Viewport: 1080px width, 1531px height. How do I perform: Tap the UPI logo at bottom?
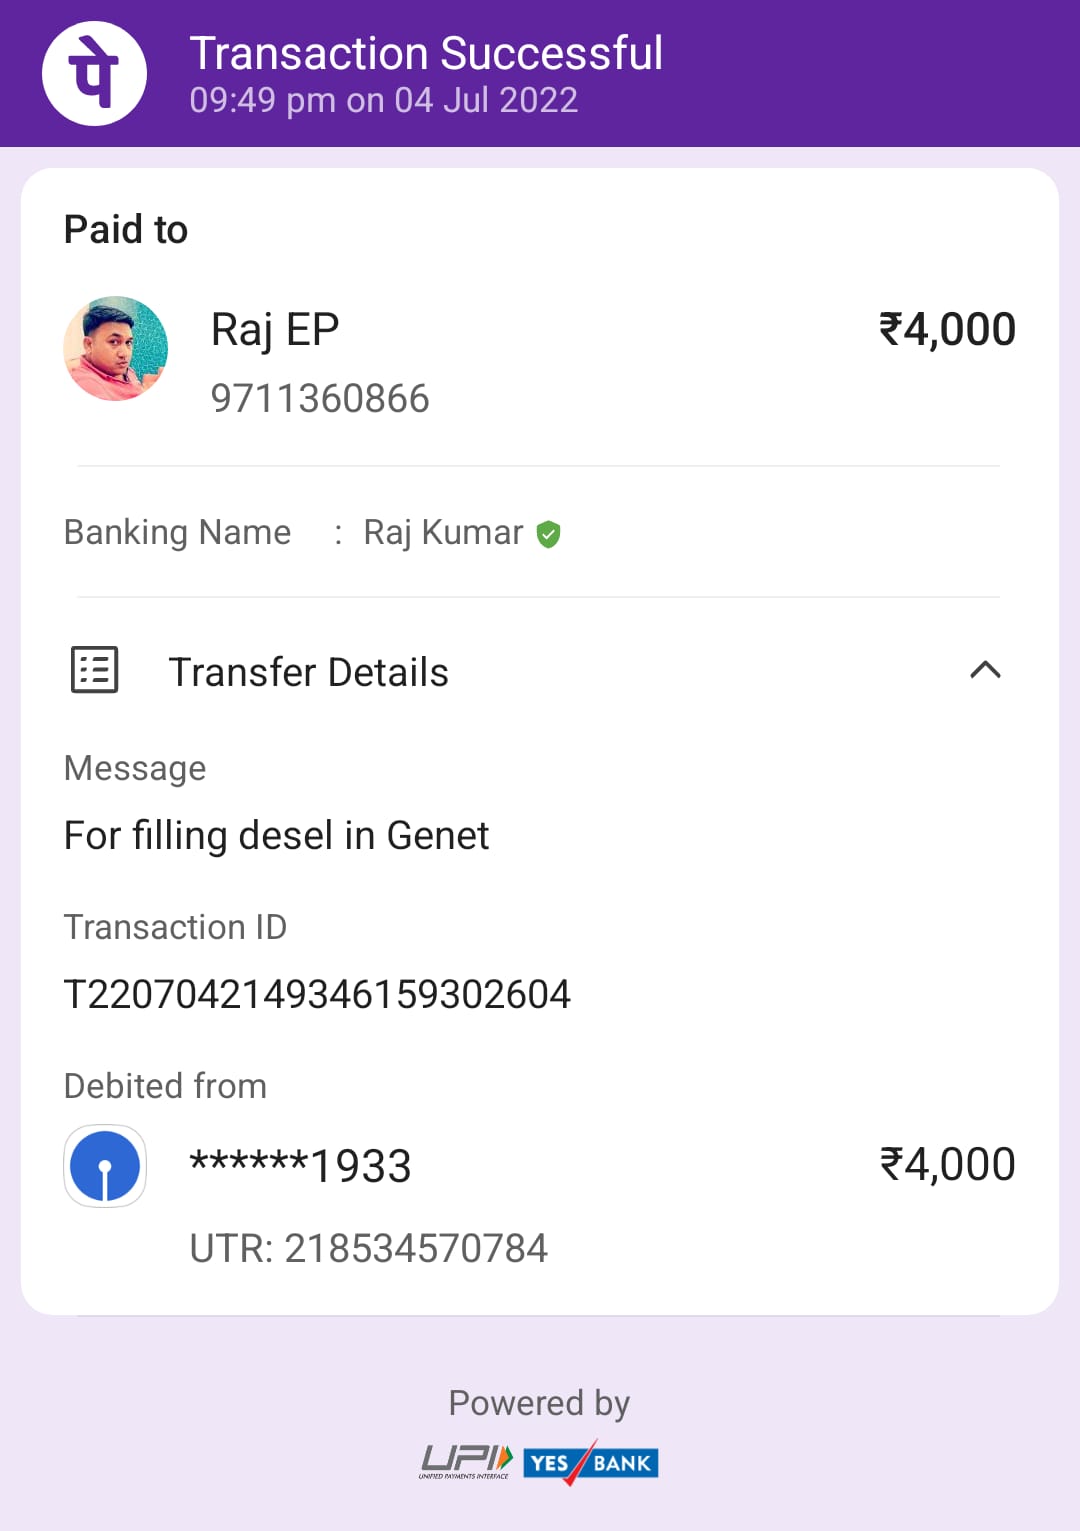[x=466, y=1462]
